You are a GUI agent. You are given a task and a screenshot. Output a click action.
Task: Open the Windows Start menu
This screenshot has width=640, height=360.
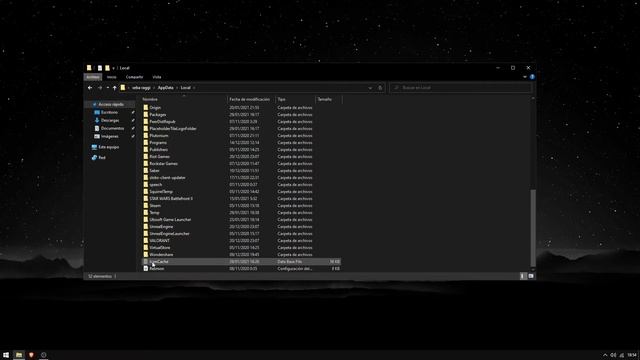[x=6, y=355]
